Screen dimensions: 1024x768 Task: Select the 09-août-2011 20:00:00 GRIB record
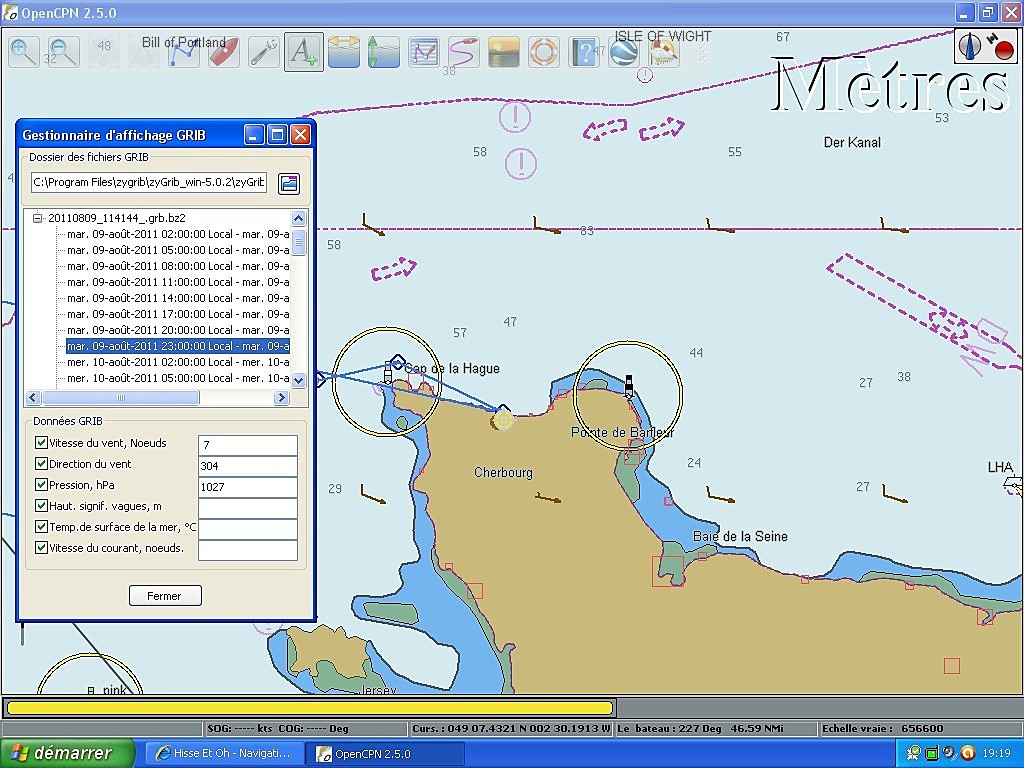point(178,330)
